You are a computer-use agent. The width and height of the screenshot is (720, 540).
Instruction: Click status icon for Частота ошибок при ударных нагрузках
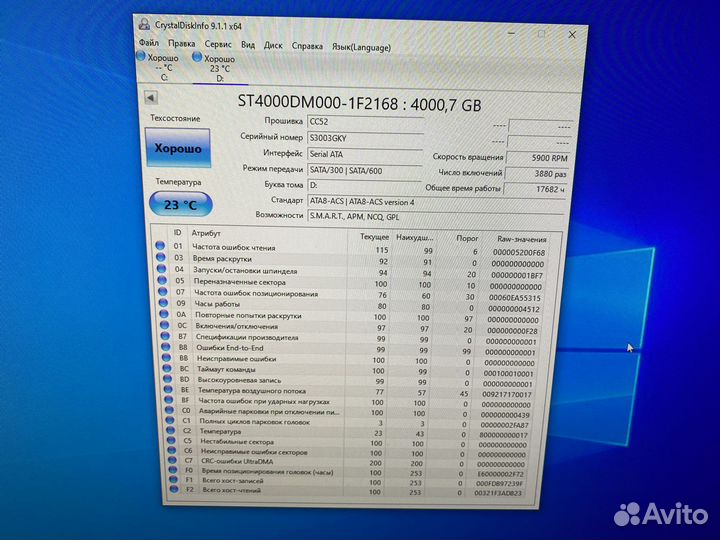169,400
